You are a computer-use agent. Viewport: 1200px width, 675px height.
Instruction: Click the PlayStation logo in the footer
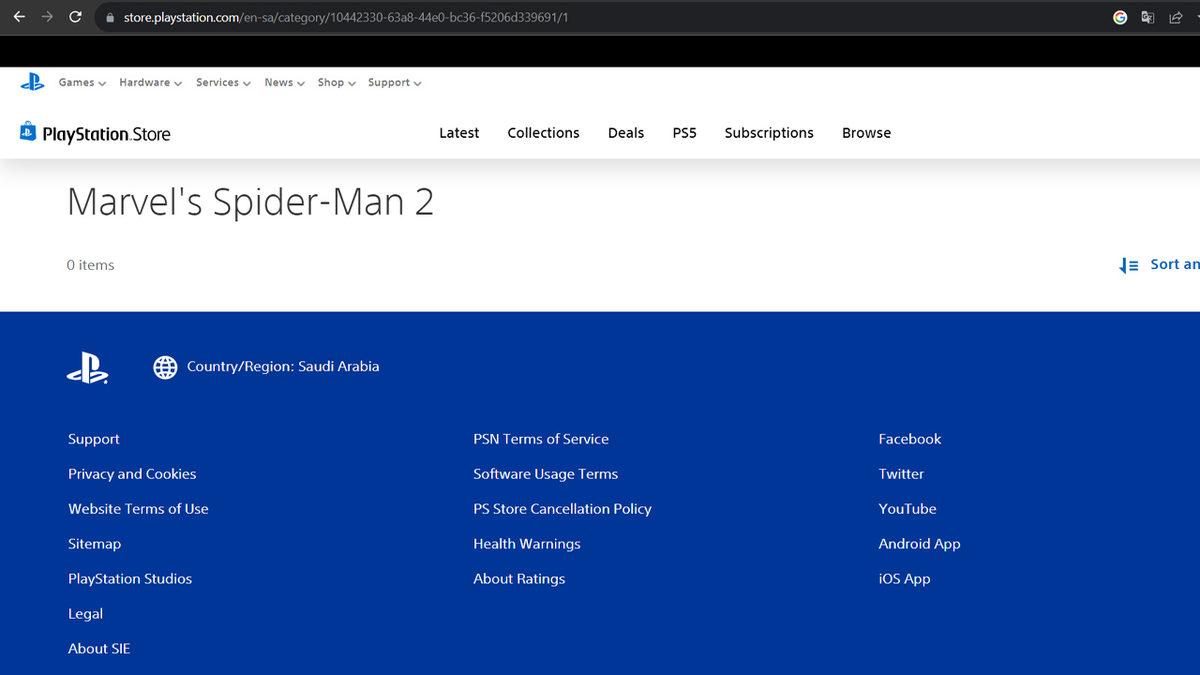tap(88, 368)
